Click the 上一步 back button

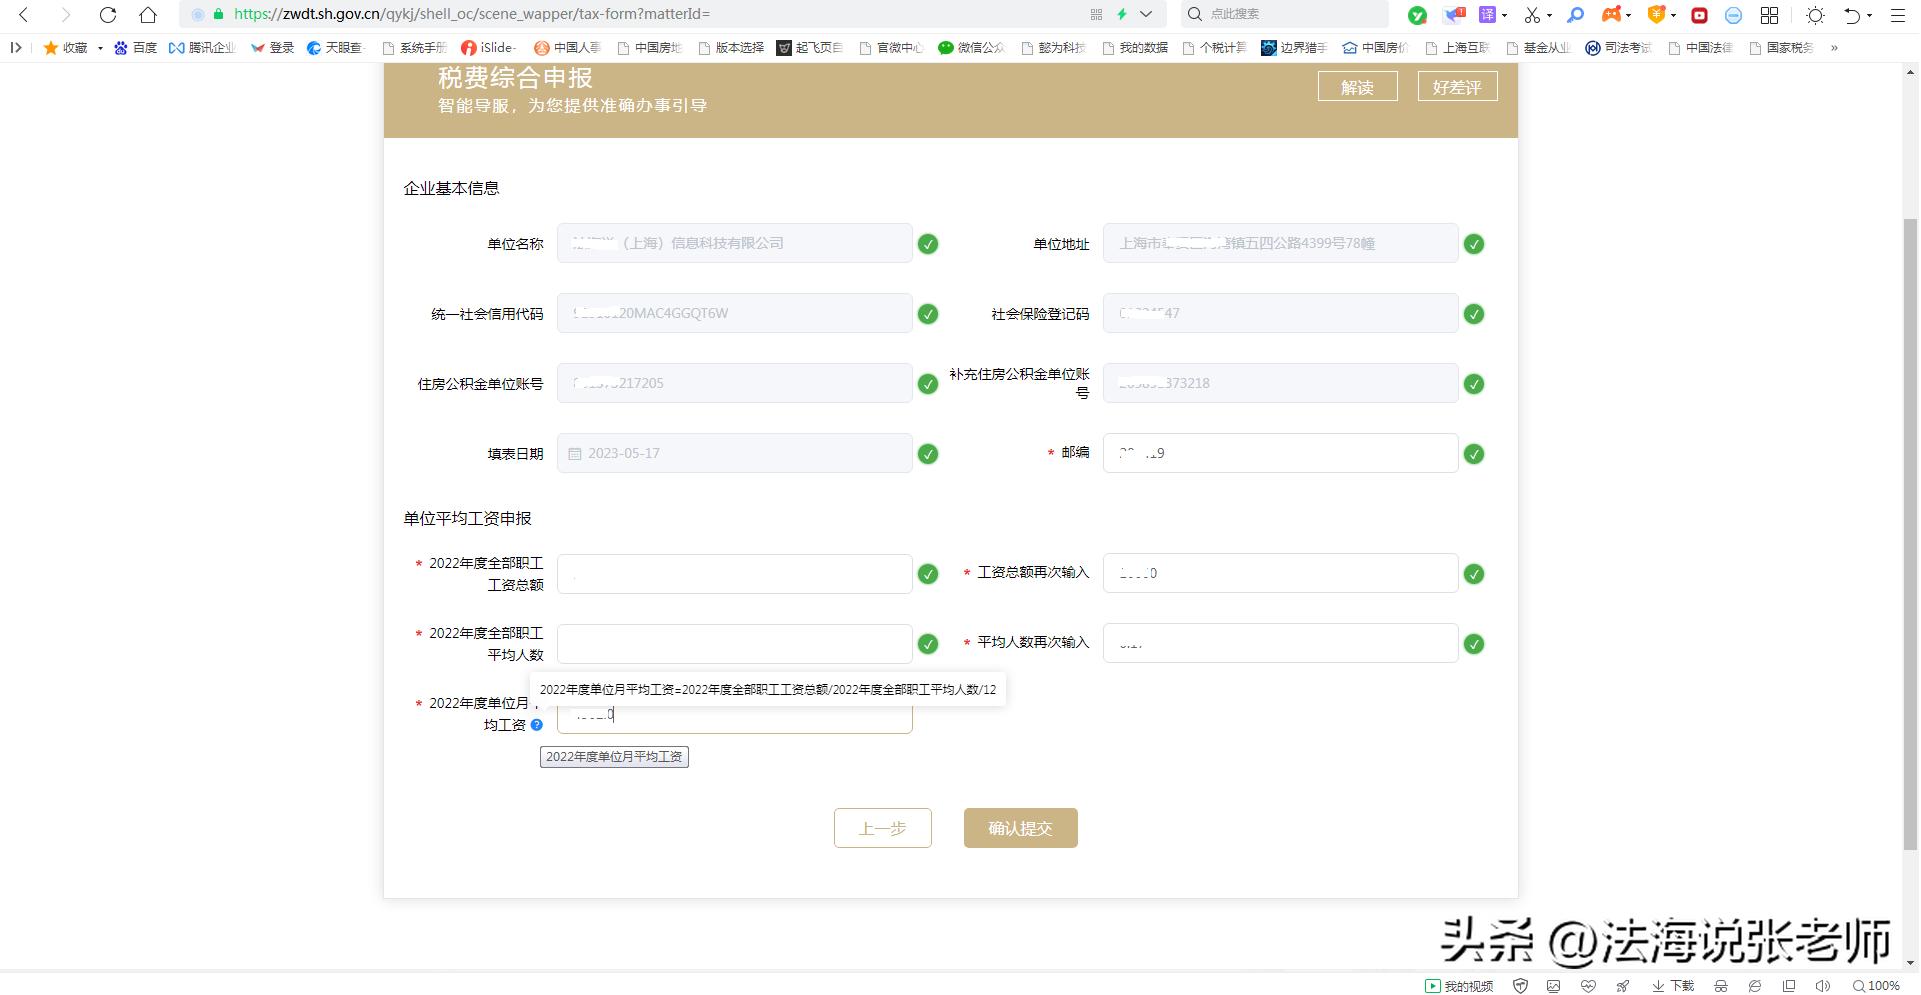click(x=882, y=828)
